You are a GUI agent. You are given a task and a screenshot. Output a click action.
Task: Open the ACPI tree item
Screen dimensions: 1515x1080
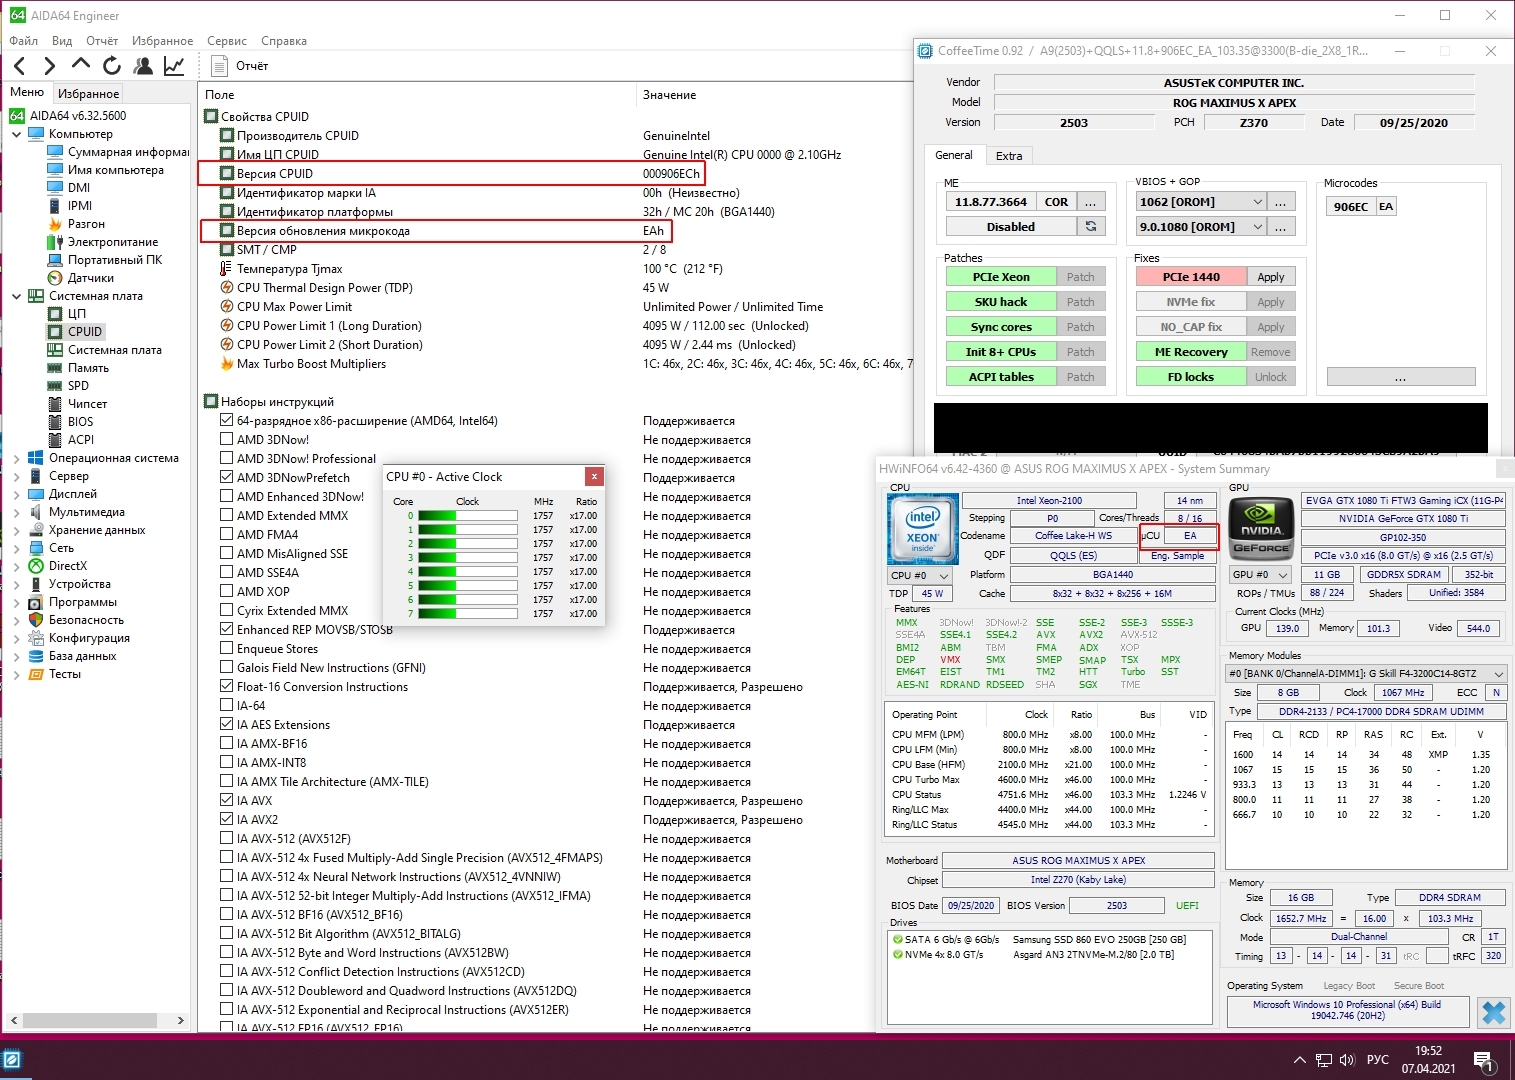(x=80, y=440)
